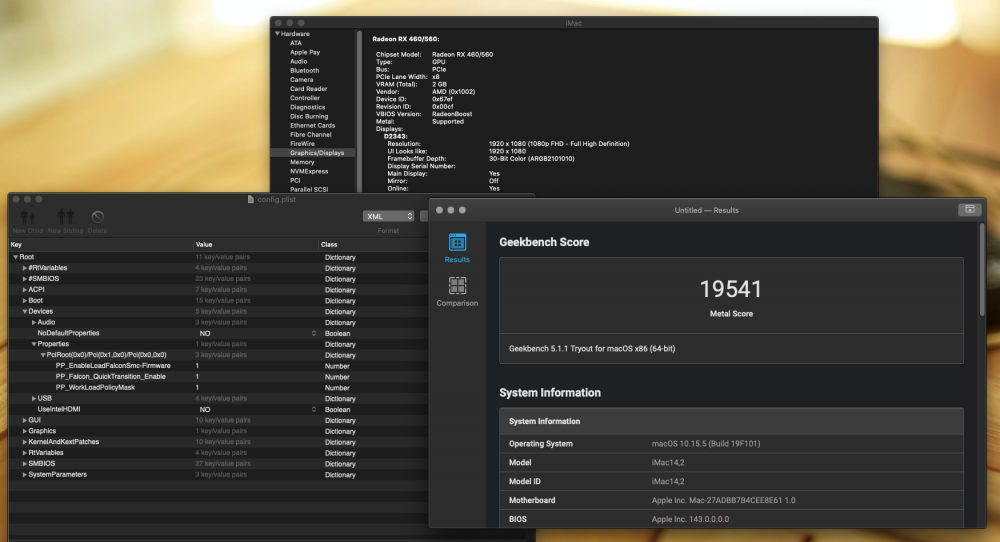Select the PP_WorkLoadPolicyMask row

click(219, 388)
